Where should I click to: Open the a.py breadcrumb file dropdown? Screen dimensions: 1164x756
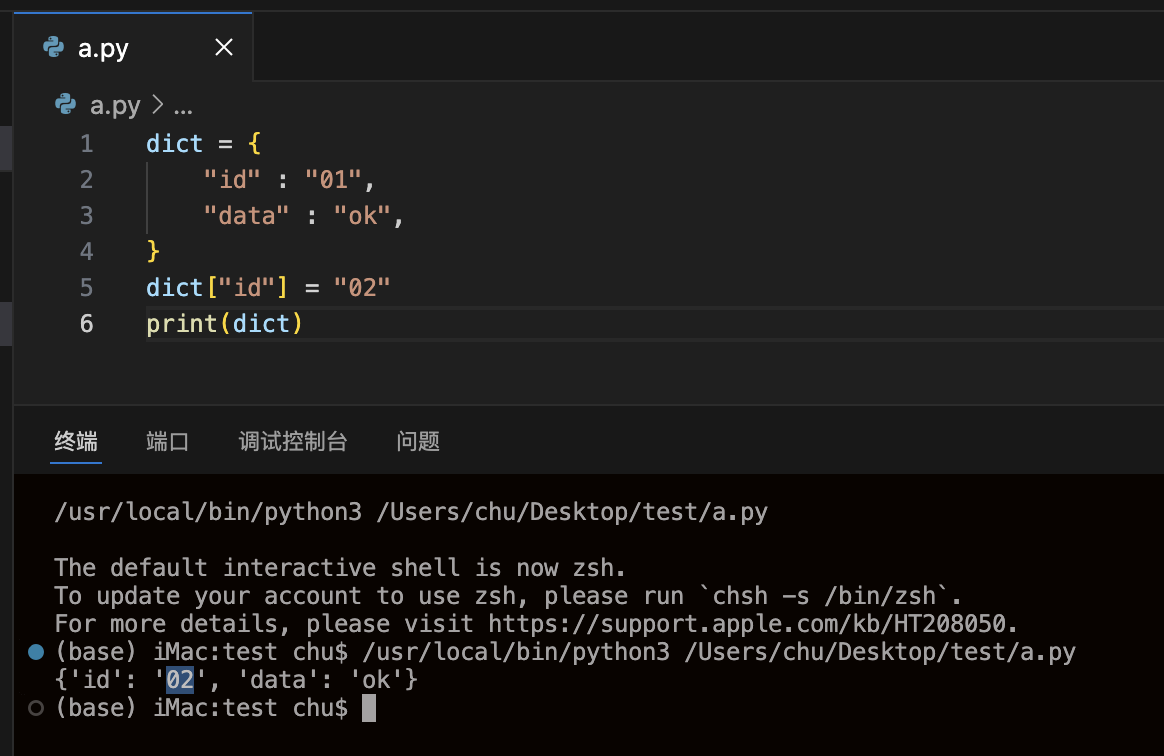[115, 105]
